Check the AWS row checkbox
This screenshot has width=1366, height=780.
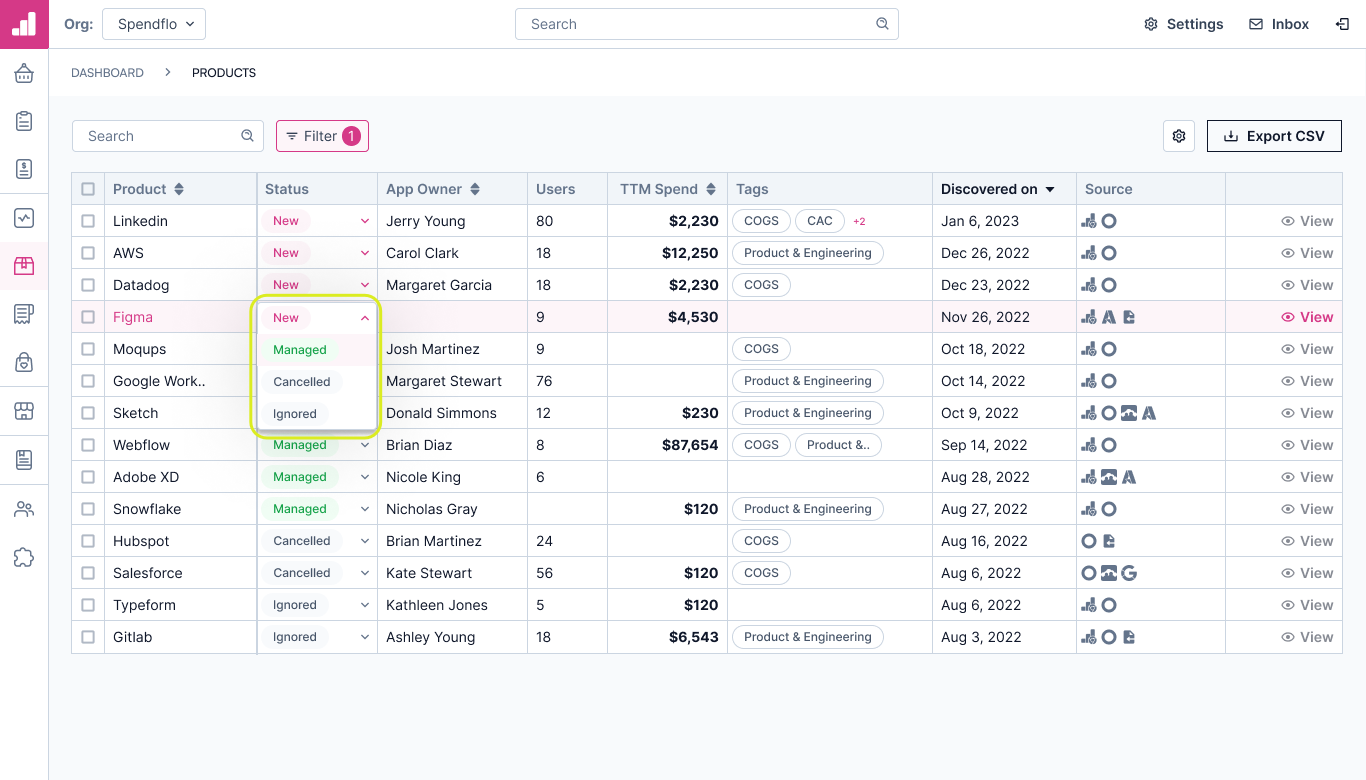[x=88, y=253]
